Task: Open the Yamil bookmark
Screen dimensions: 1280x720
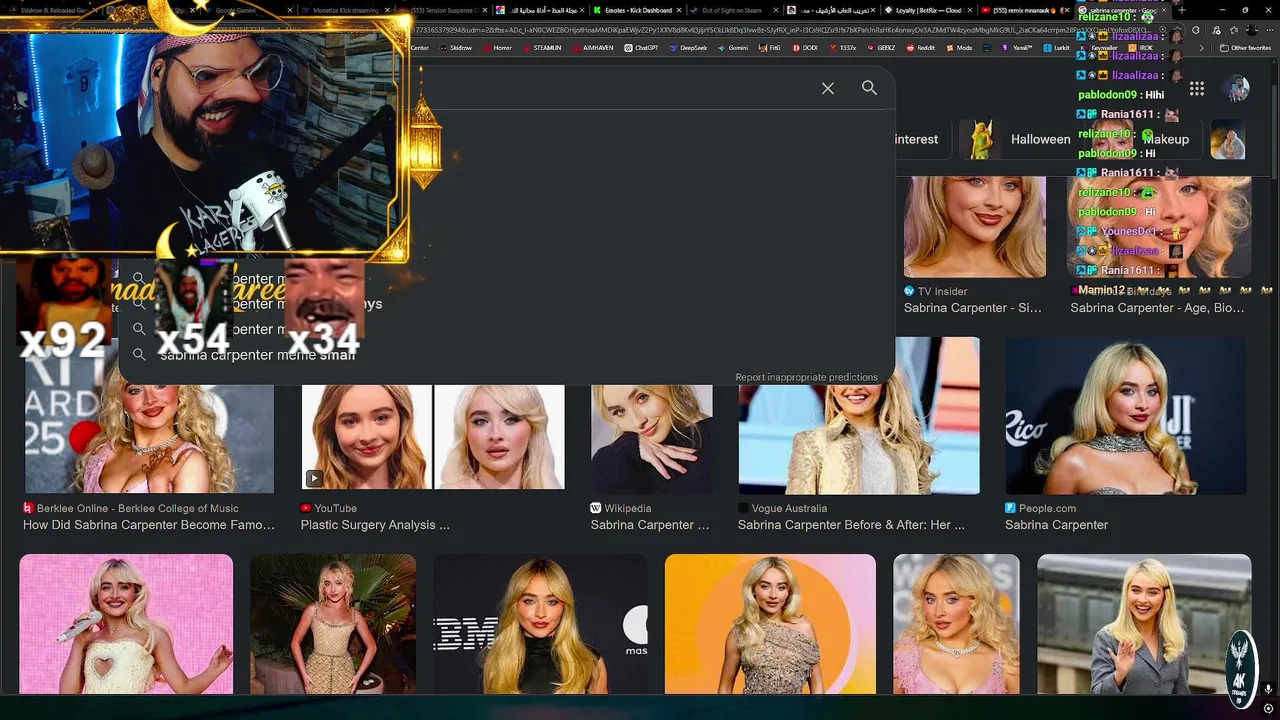Action: click(x=1016, y=47)
